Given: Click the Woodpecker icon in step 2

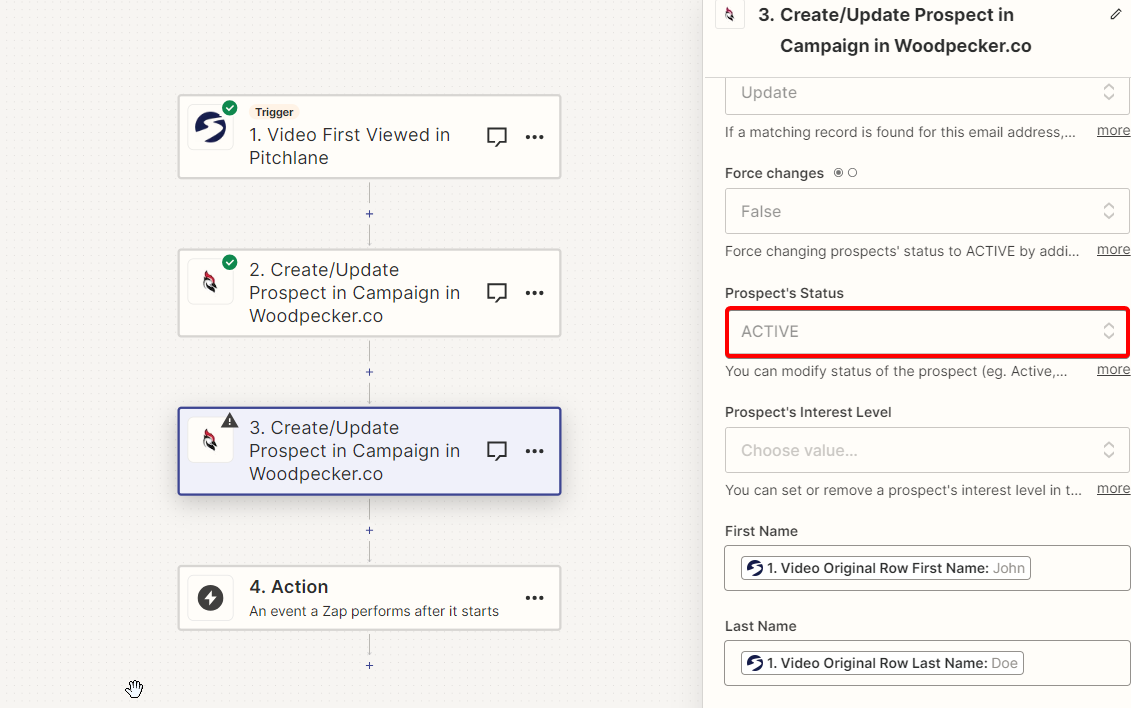Looking at the screenshot, I should click(210, 282).
